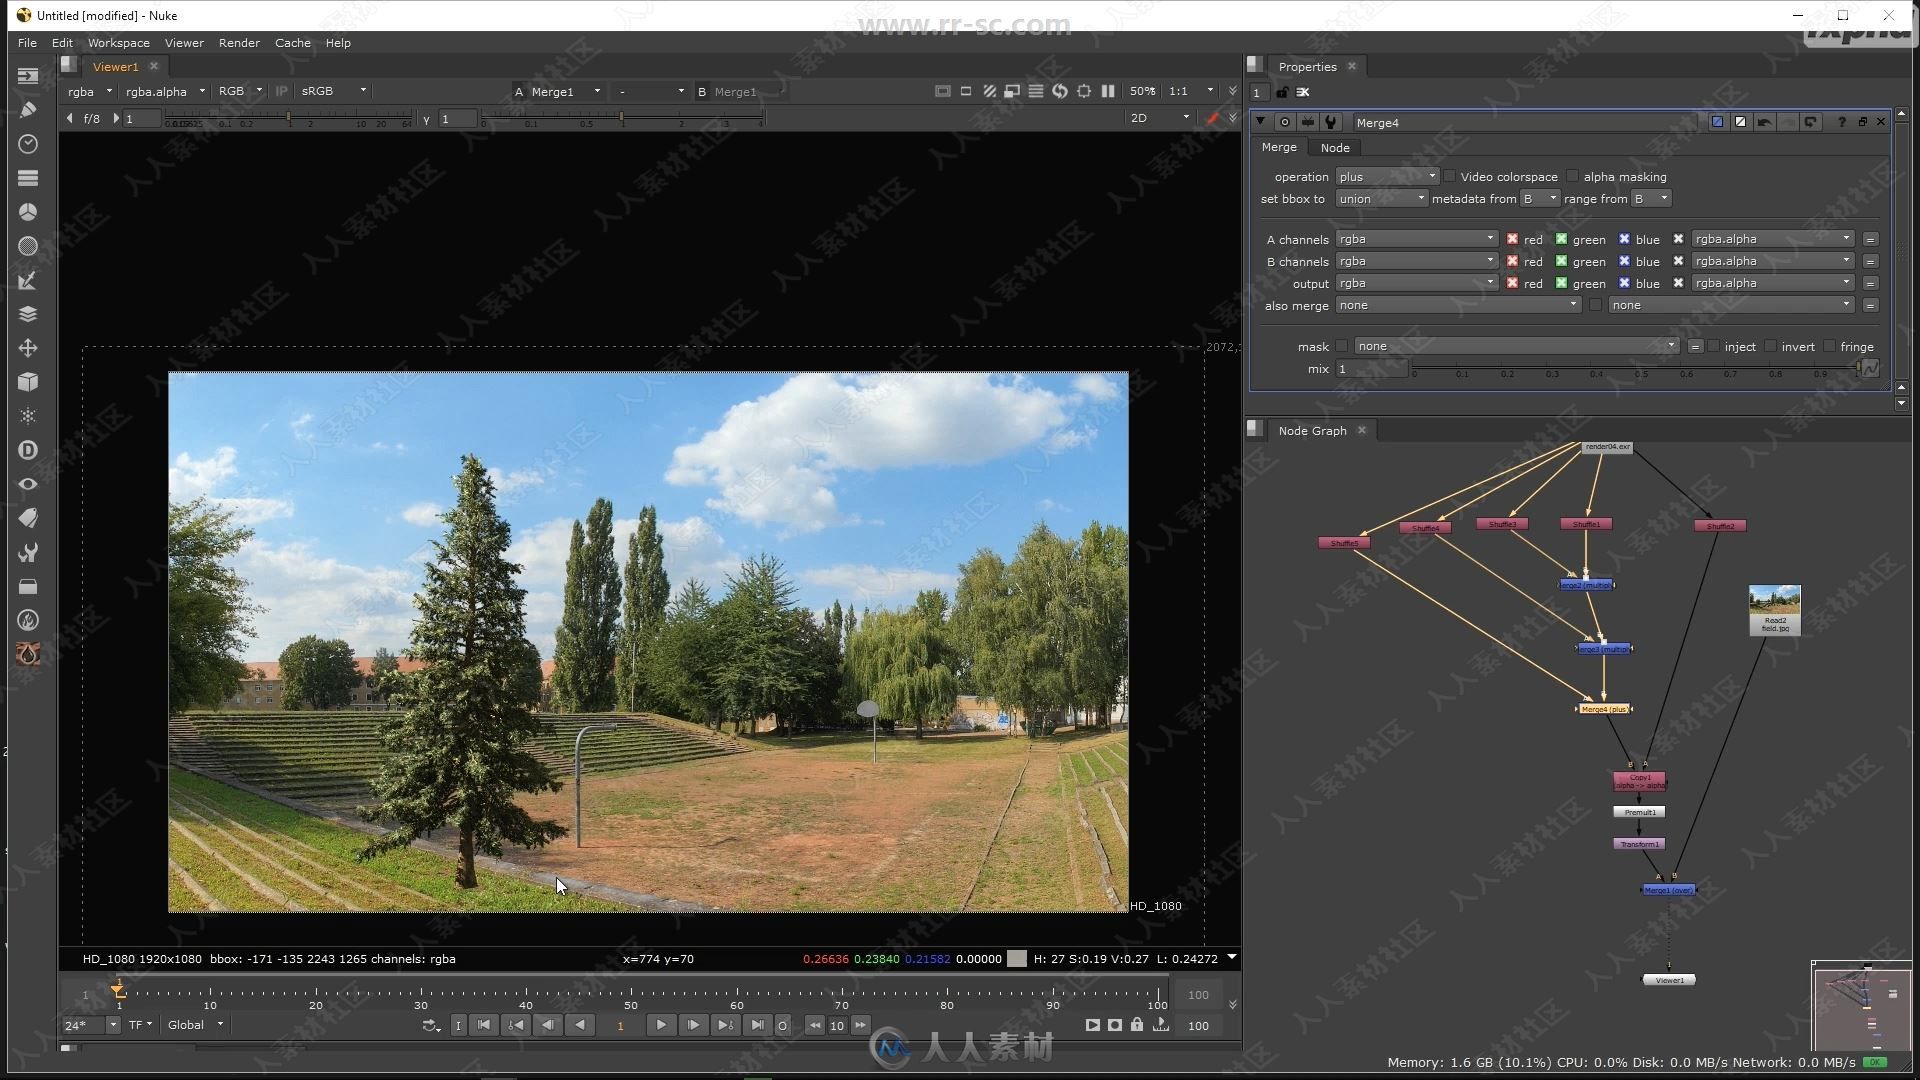Image resolution: width=1920 pixels, height=1080 pixels.
Task: Open the set bbox to union dropdown
Action: (x=1379, y=198)
